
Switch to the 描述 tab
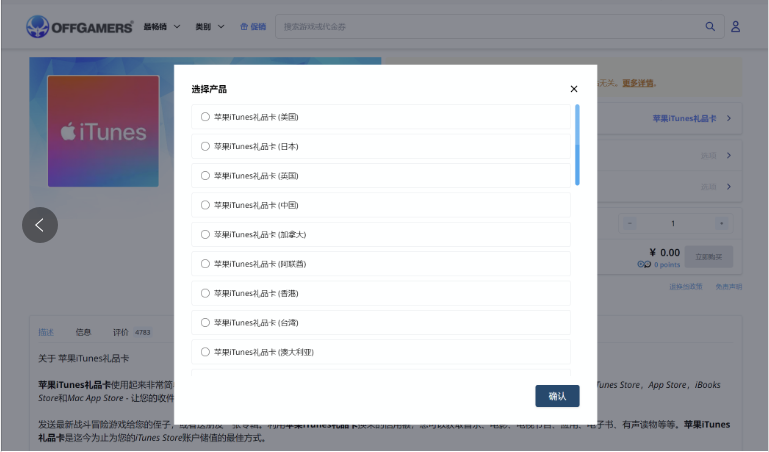click(x=46, y=332)
